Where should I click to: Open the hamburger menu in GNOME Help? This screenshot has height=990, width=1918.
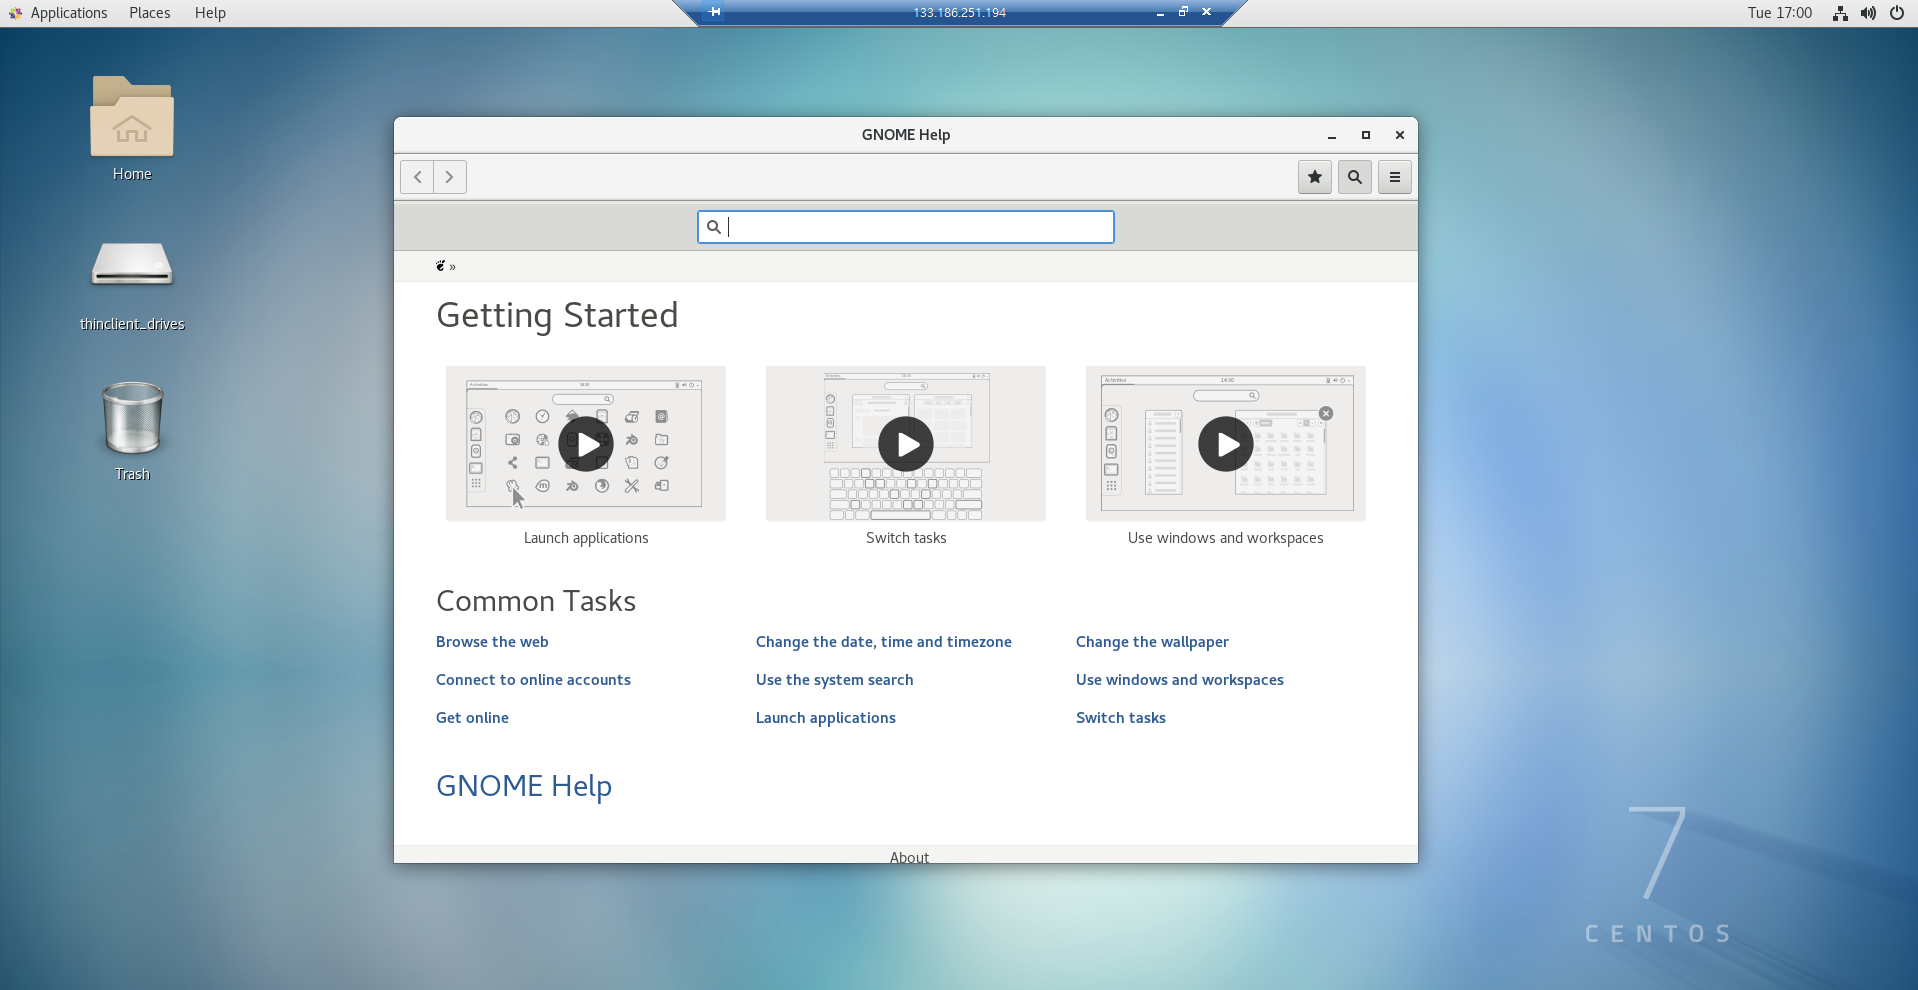point(1395,177)
